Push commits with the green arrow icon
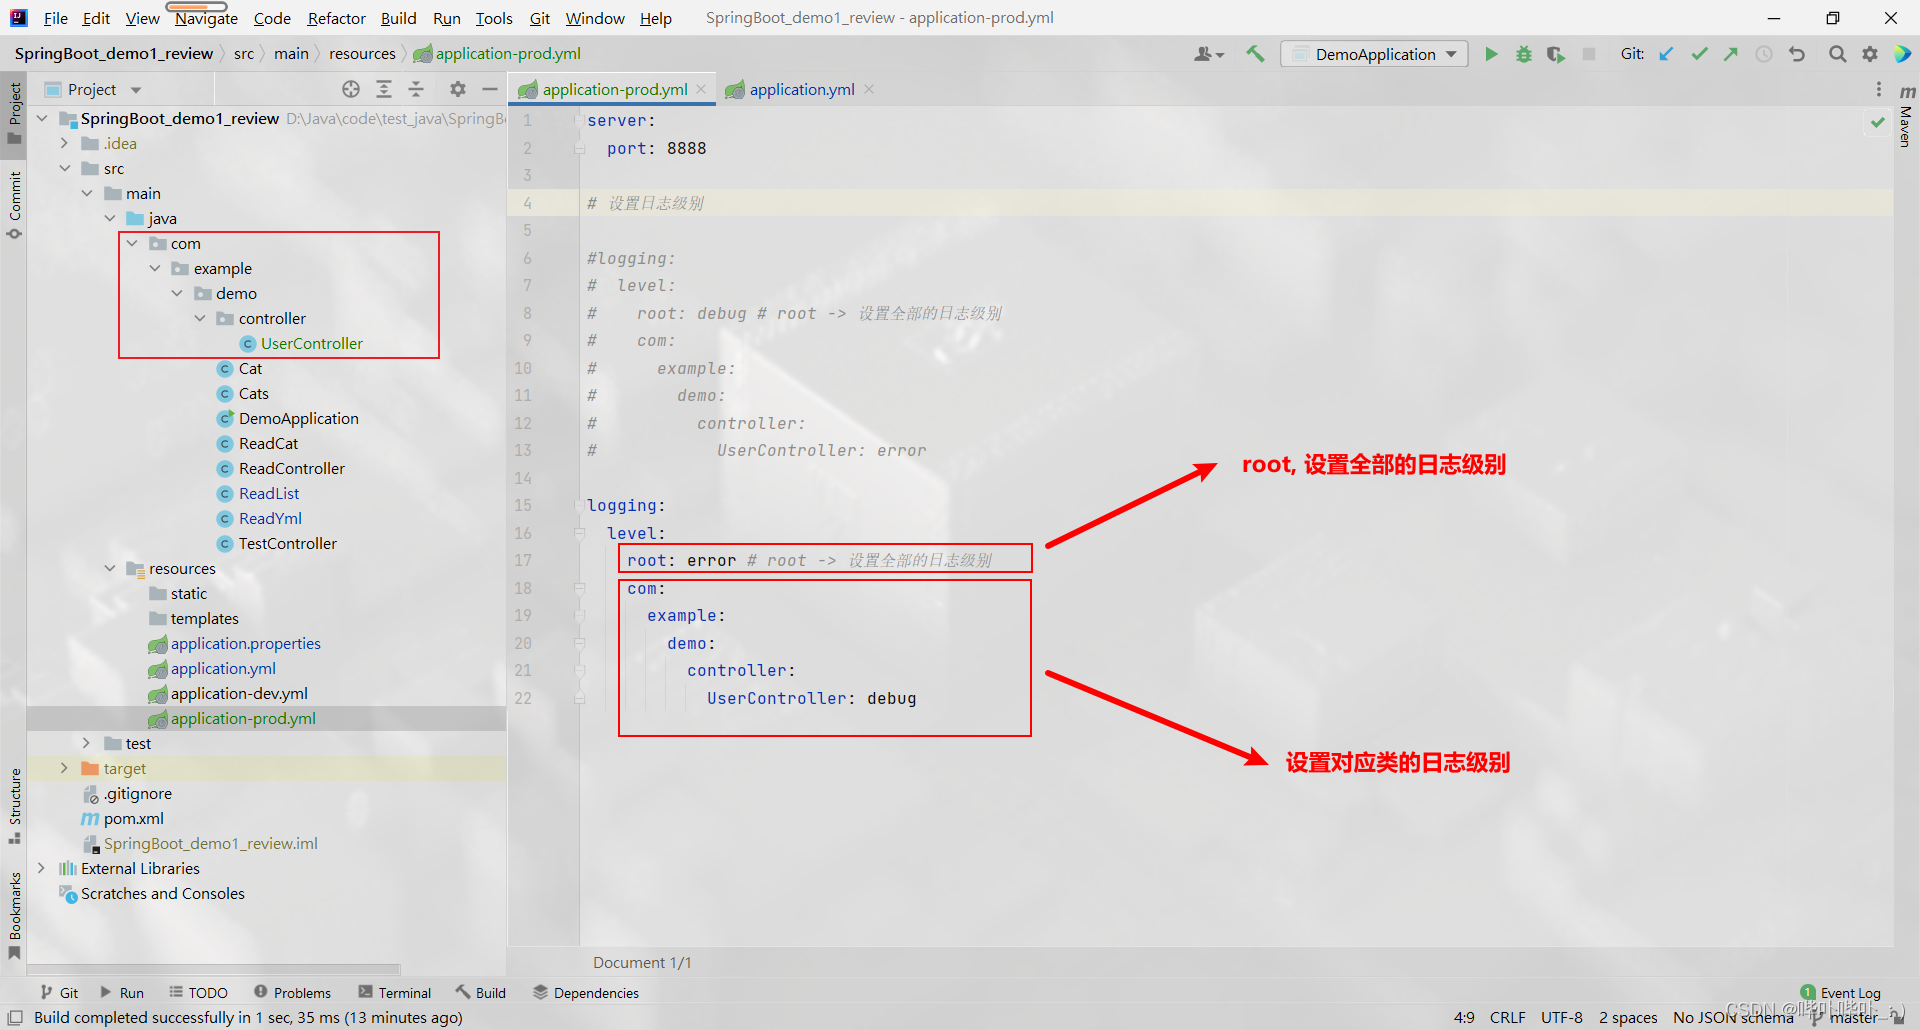 click(1731, 54)
